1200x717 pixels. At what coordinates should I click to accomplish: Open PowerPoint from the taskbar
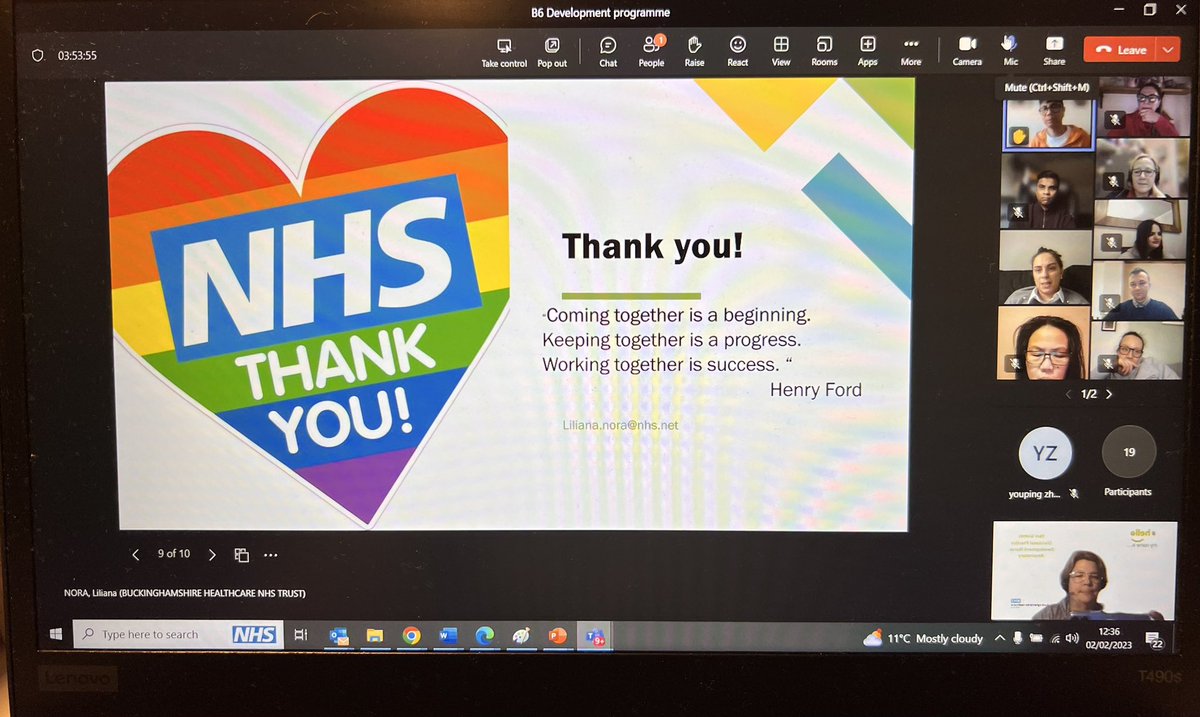(557, 636)
